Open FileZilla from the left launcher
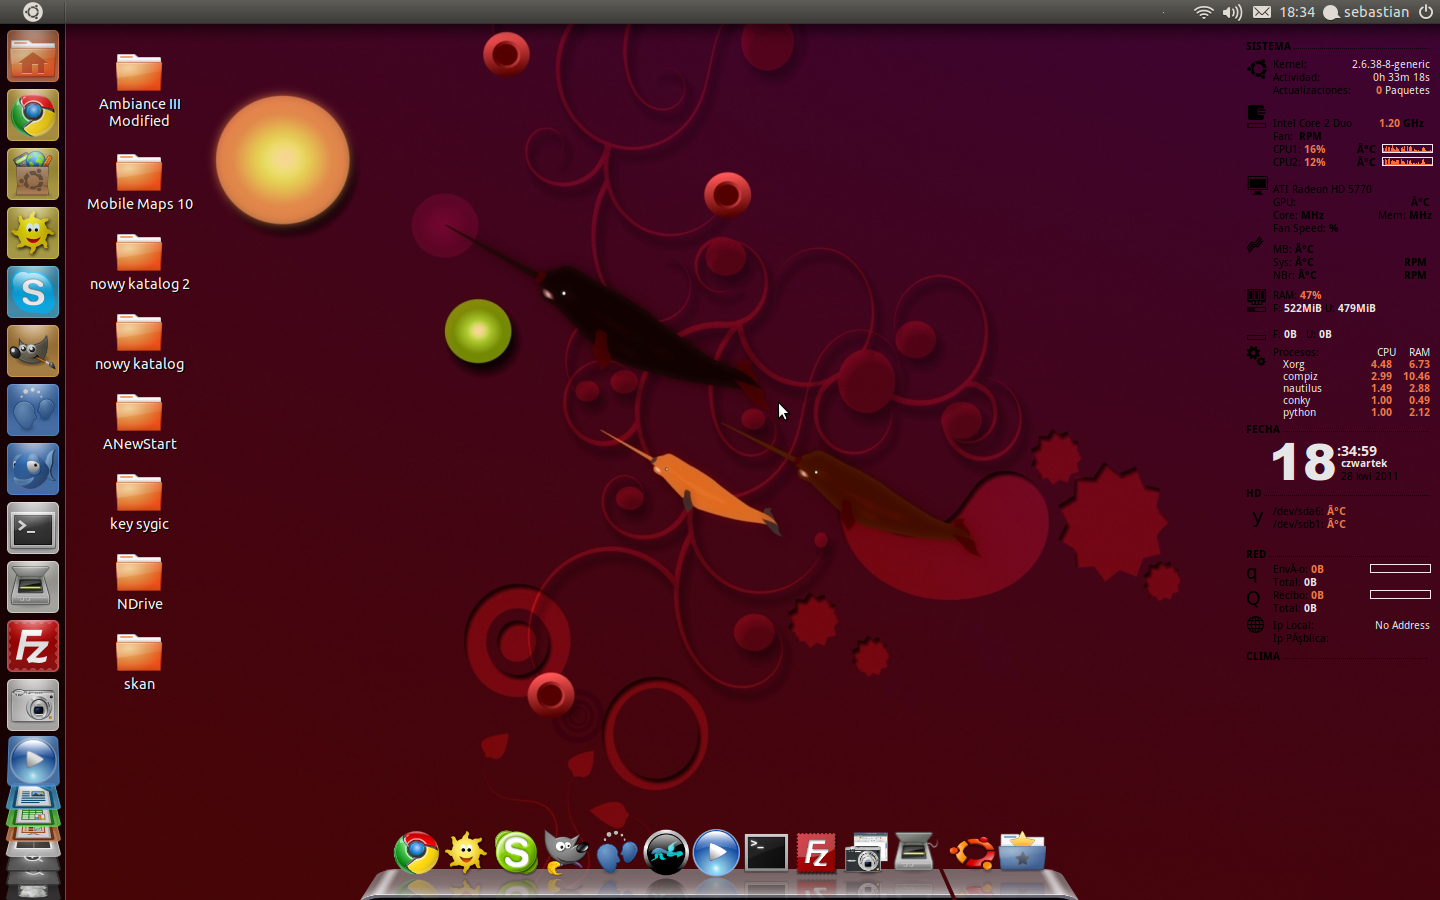 pos(33,647)
